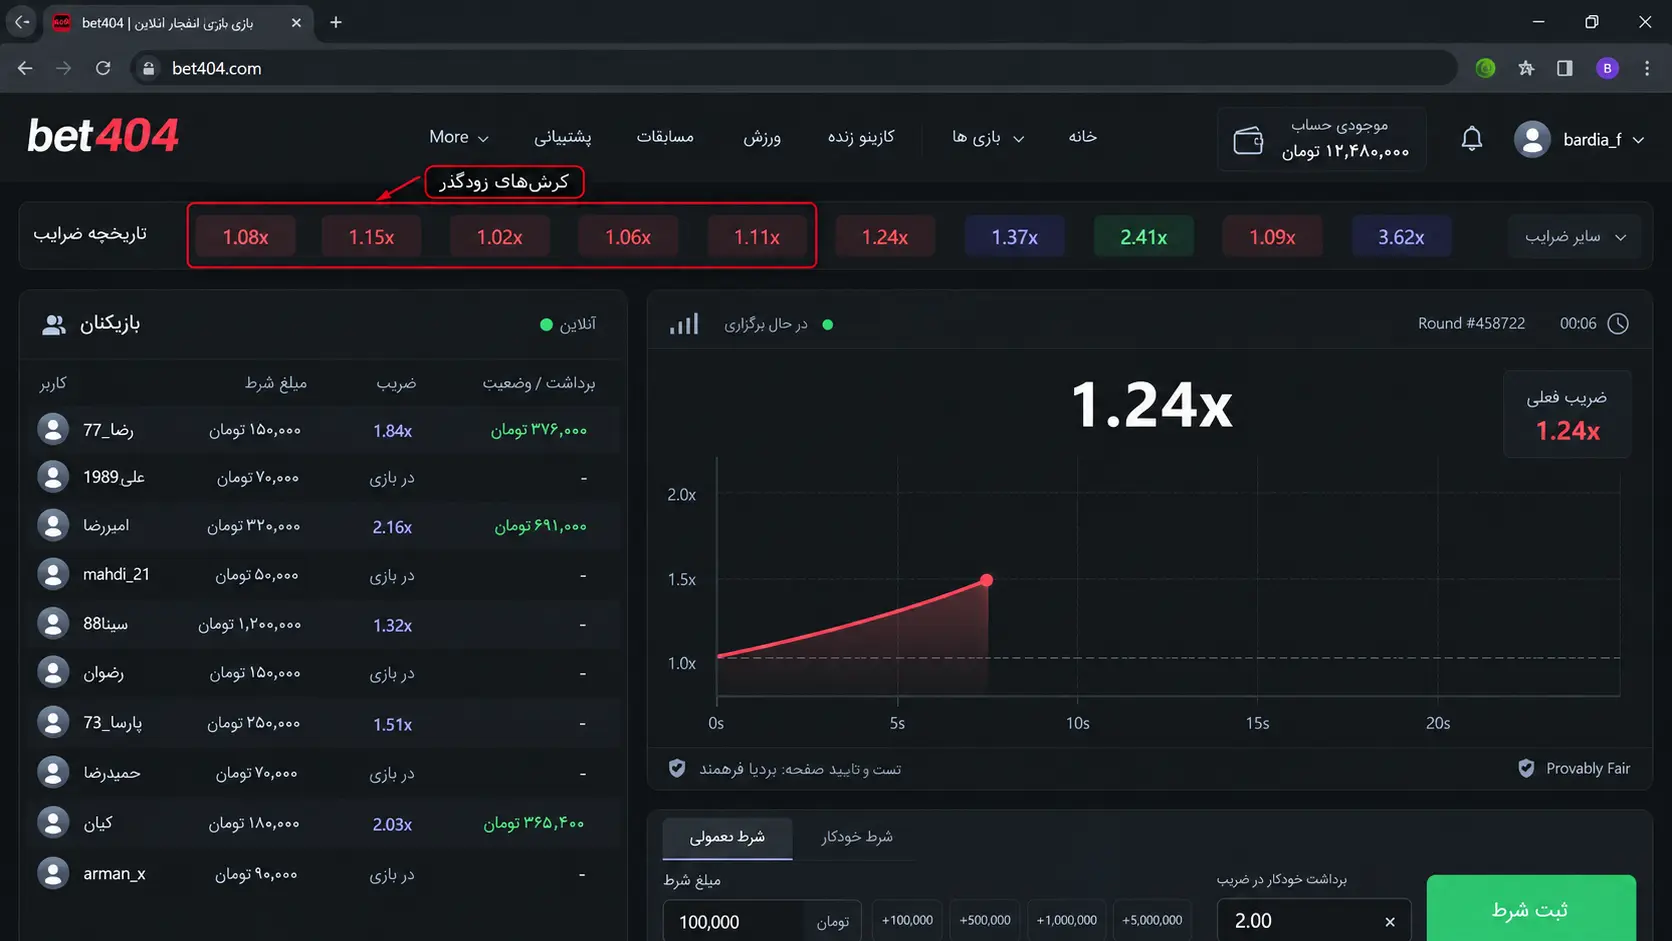Reload the page in browser toolbar

[x=103, y=68]
